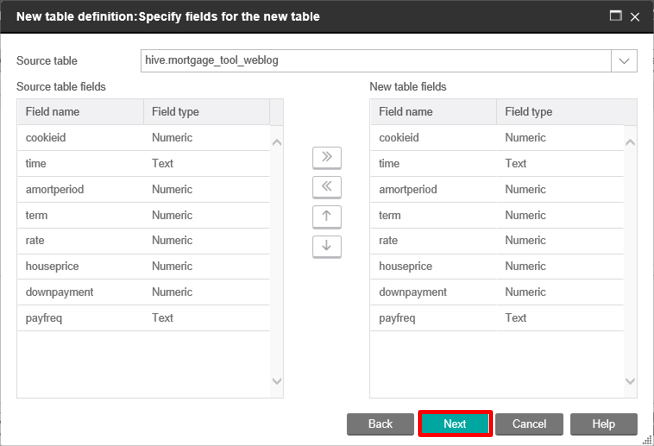Click the new table fields scroll-up arrow
Screen dimensions: 654x446
pyautogui.click(x=630, y=142)
